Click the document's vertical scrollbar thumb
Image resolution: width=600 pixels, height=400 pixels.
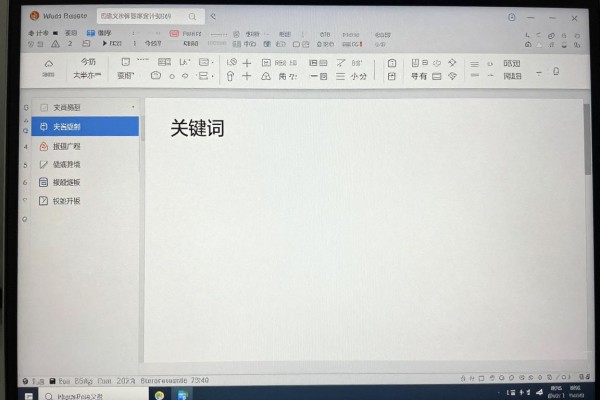point(587,139)
